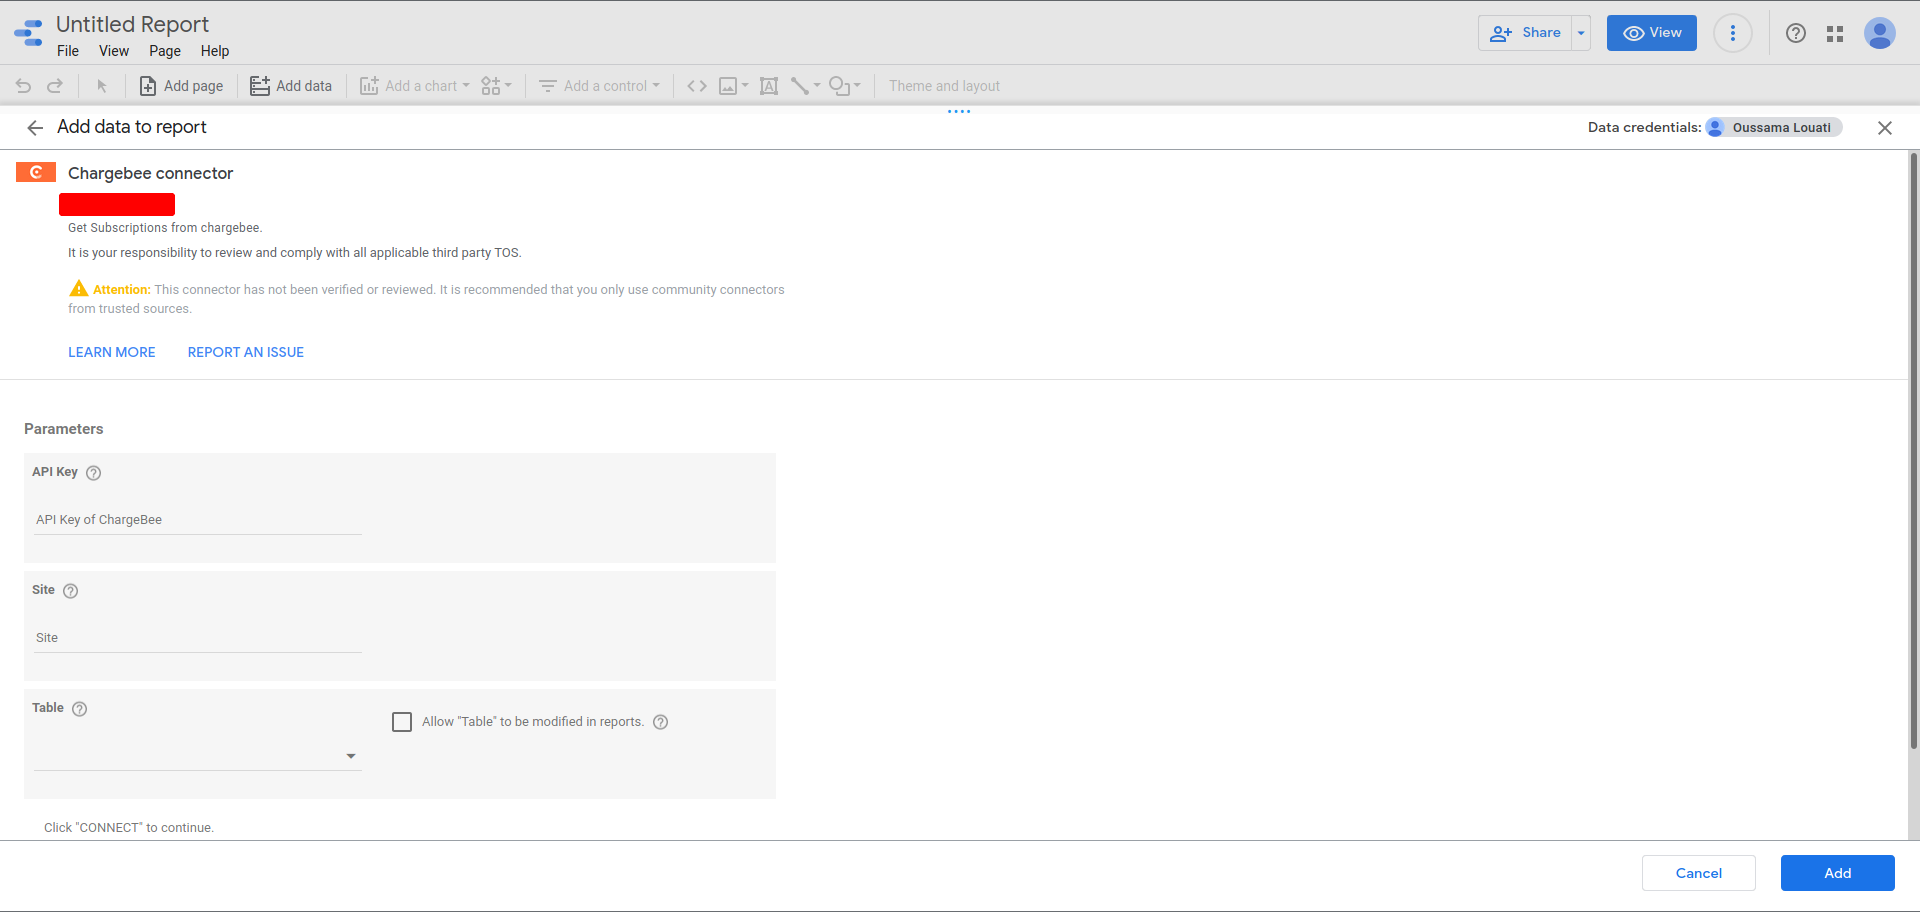
Task: Open the Google account avatar
Action: point(1880,33)
